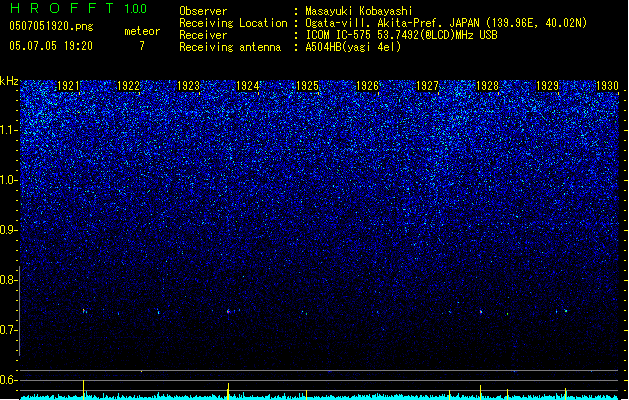The width and height of the screenshot is (629, 400).
Task: Click the 0.7 kHz axis tick label
Action: 8,330
